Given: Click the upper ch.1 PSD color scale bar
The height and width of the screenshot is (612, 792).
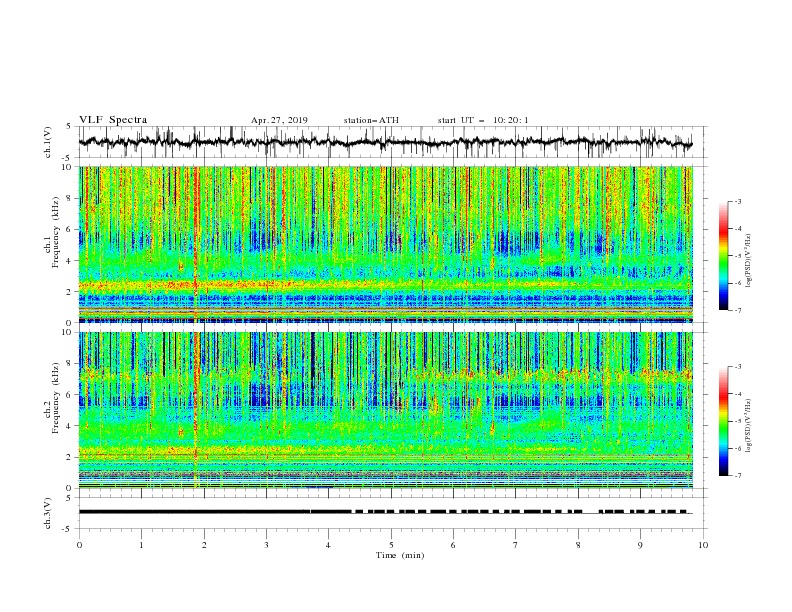Looking at the screenshot, I should click(724, 256).
